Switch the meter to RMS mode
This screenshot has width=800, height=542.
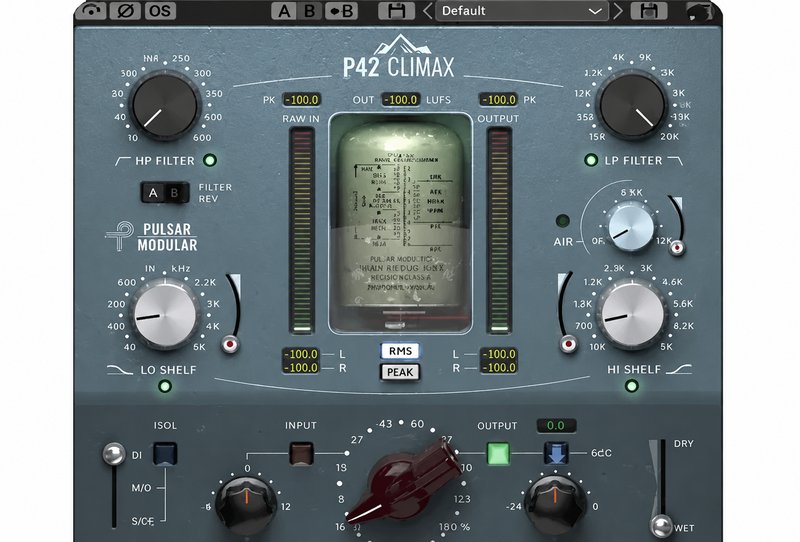click(400, 351)
